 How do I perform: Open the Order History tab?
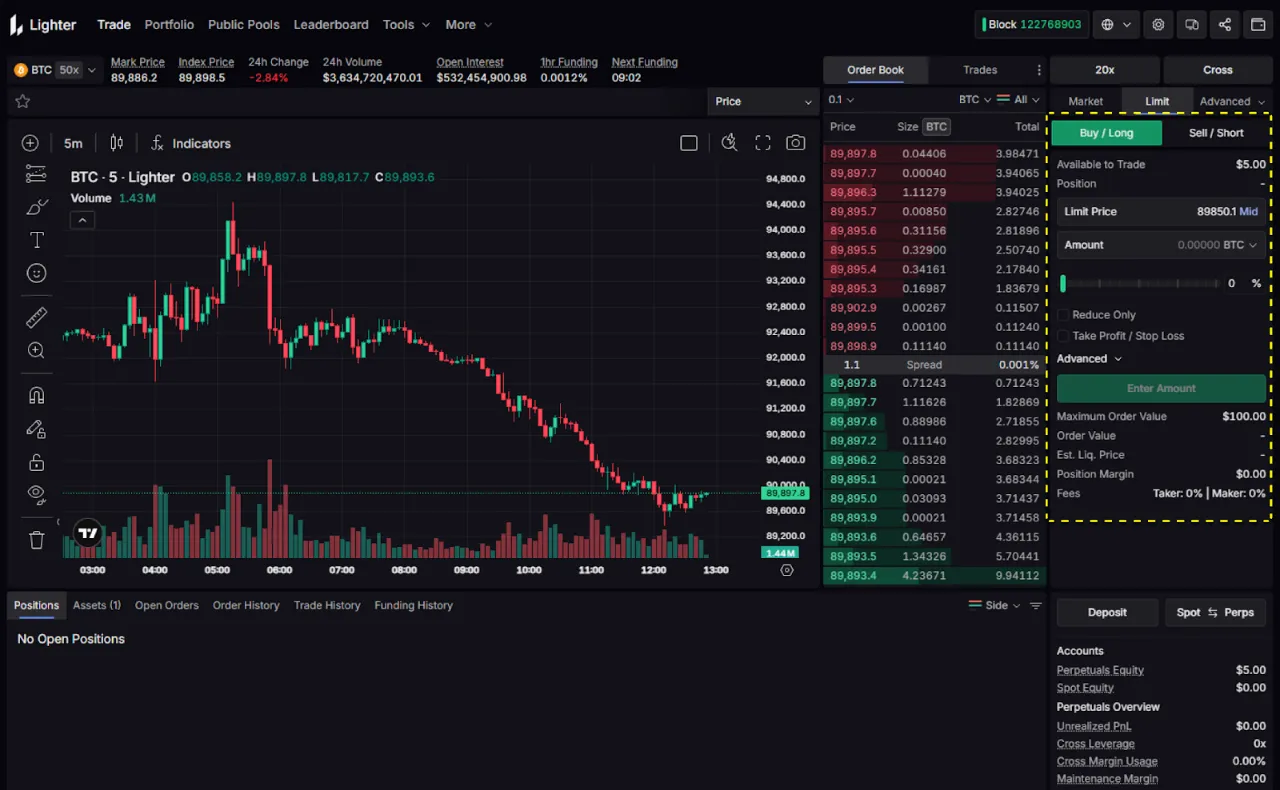246,605
